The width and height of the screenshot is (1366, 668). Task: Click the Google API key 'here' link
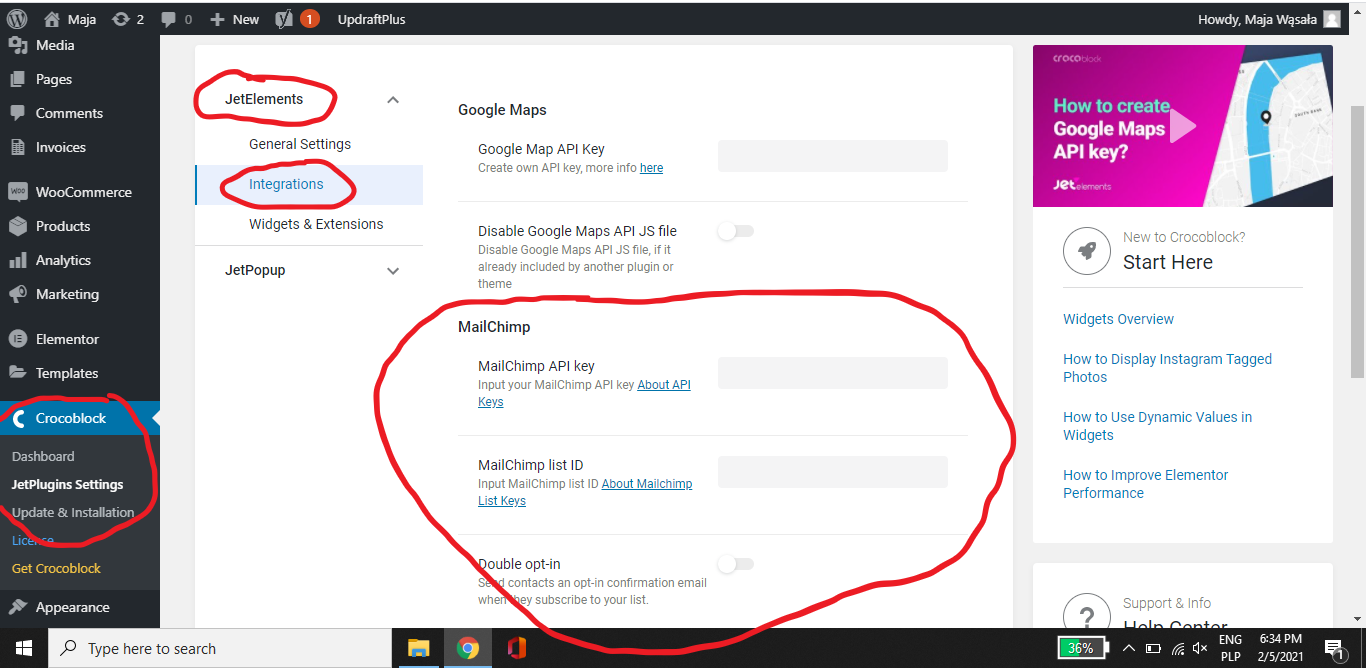[x=651, y=168]
